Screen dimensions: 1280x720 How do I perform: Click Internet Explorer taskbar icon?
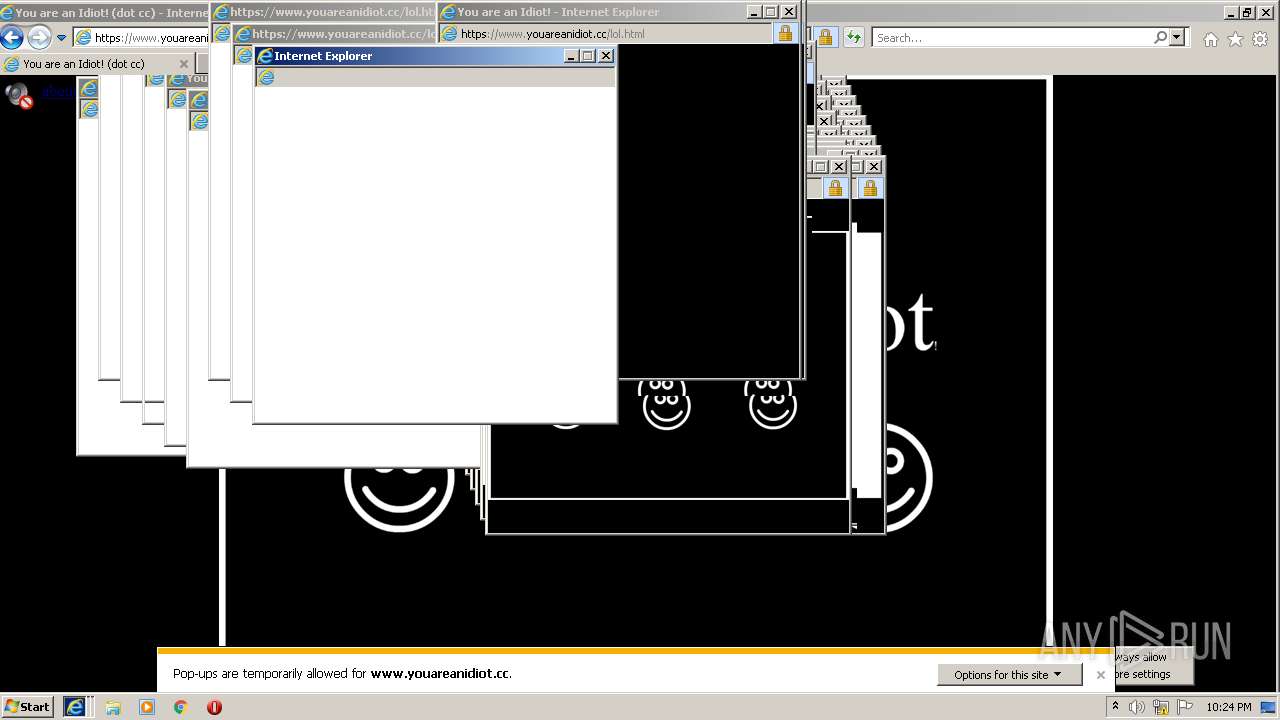click(x=75, y=707)
